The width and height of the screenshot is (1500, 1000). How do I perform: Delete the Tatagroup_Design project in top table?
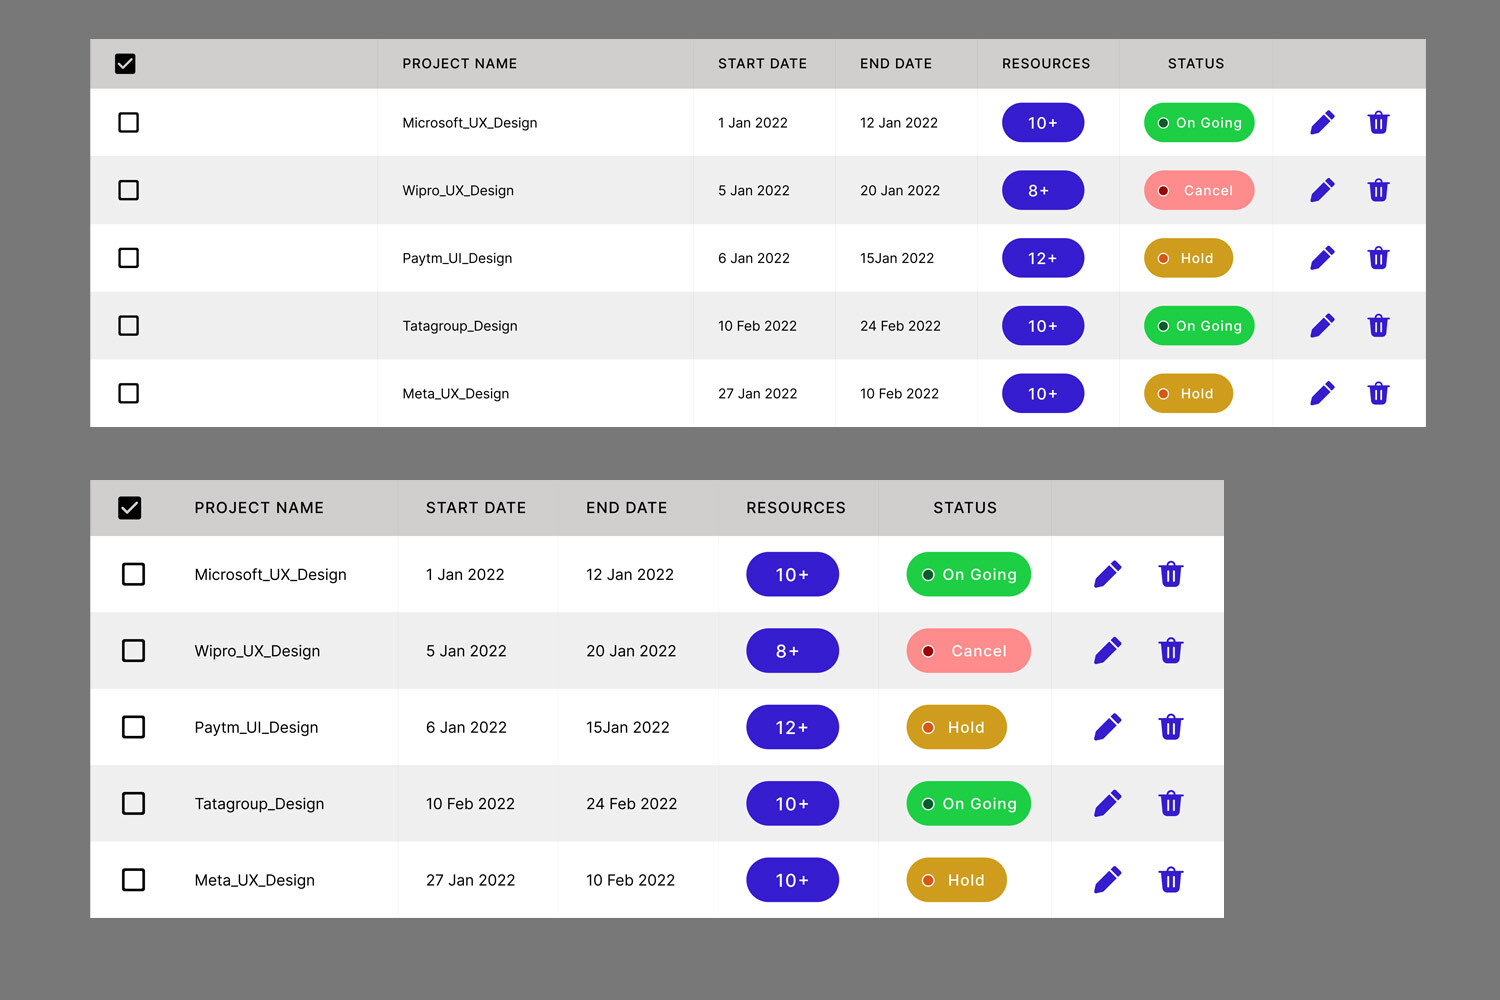click(x=1378, y=325)
